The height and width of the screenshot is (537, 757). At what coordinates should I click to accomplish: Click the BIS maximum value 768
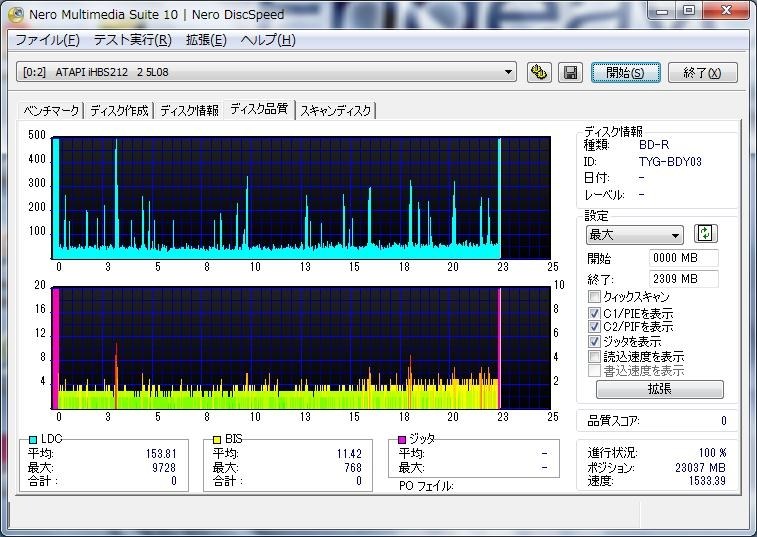[353, 467]
